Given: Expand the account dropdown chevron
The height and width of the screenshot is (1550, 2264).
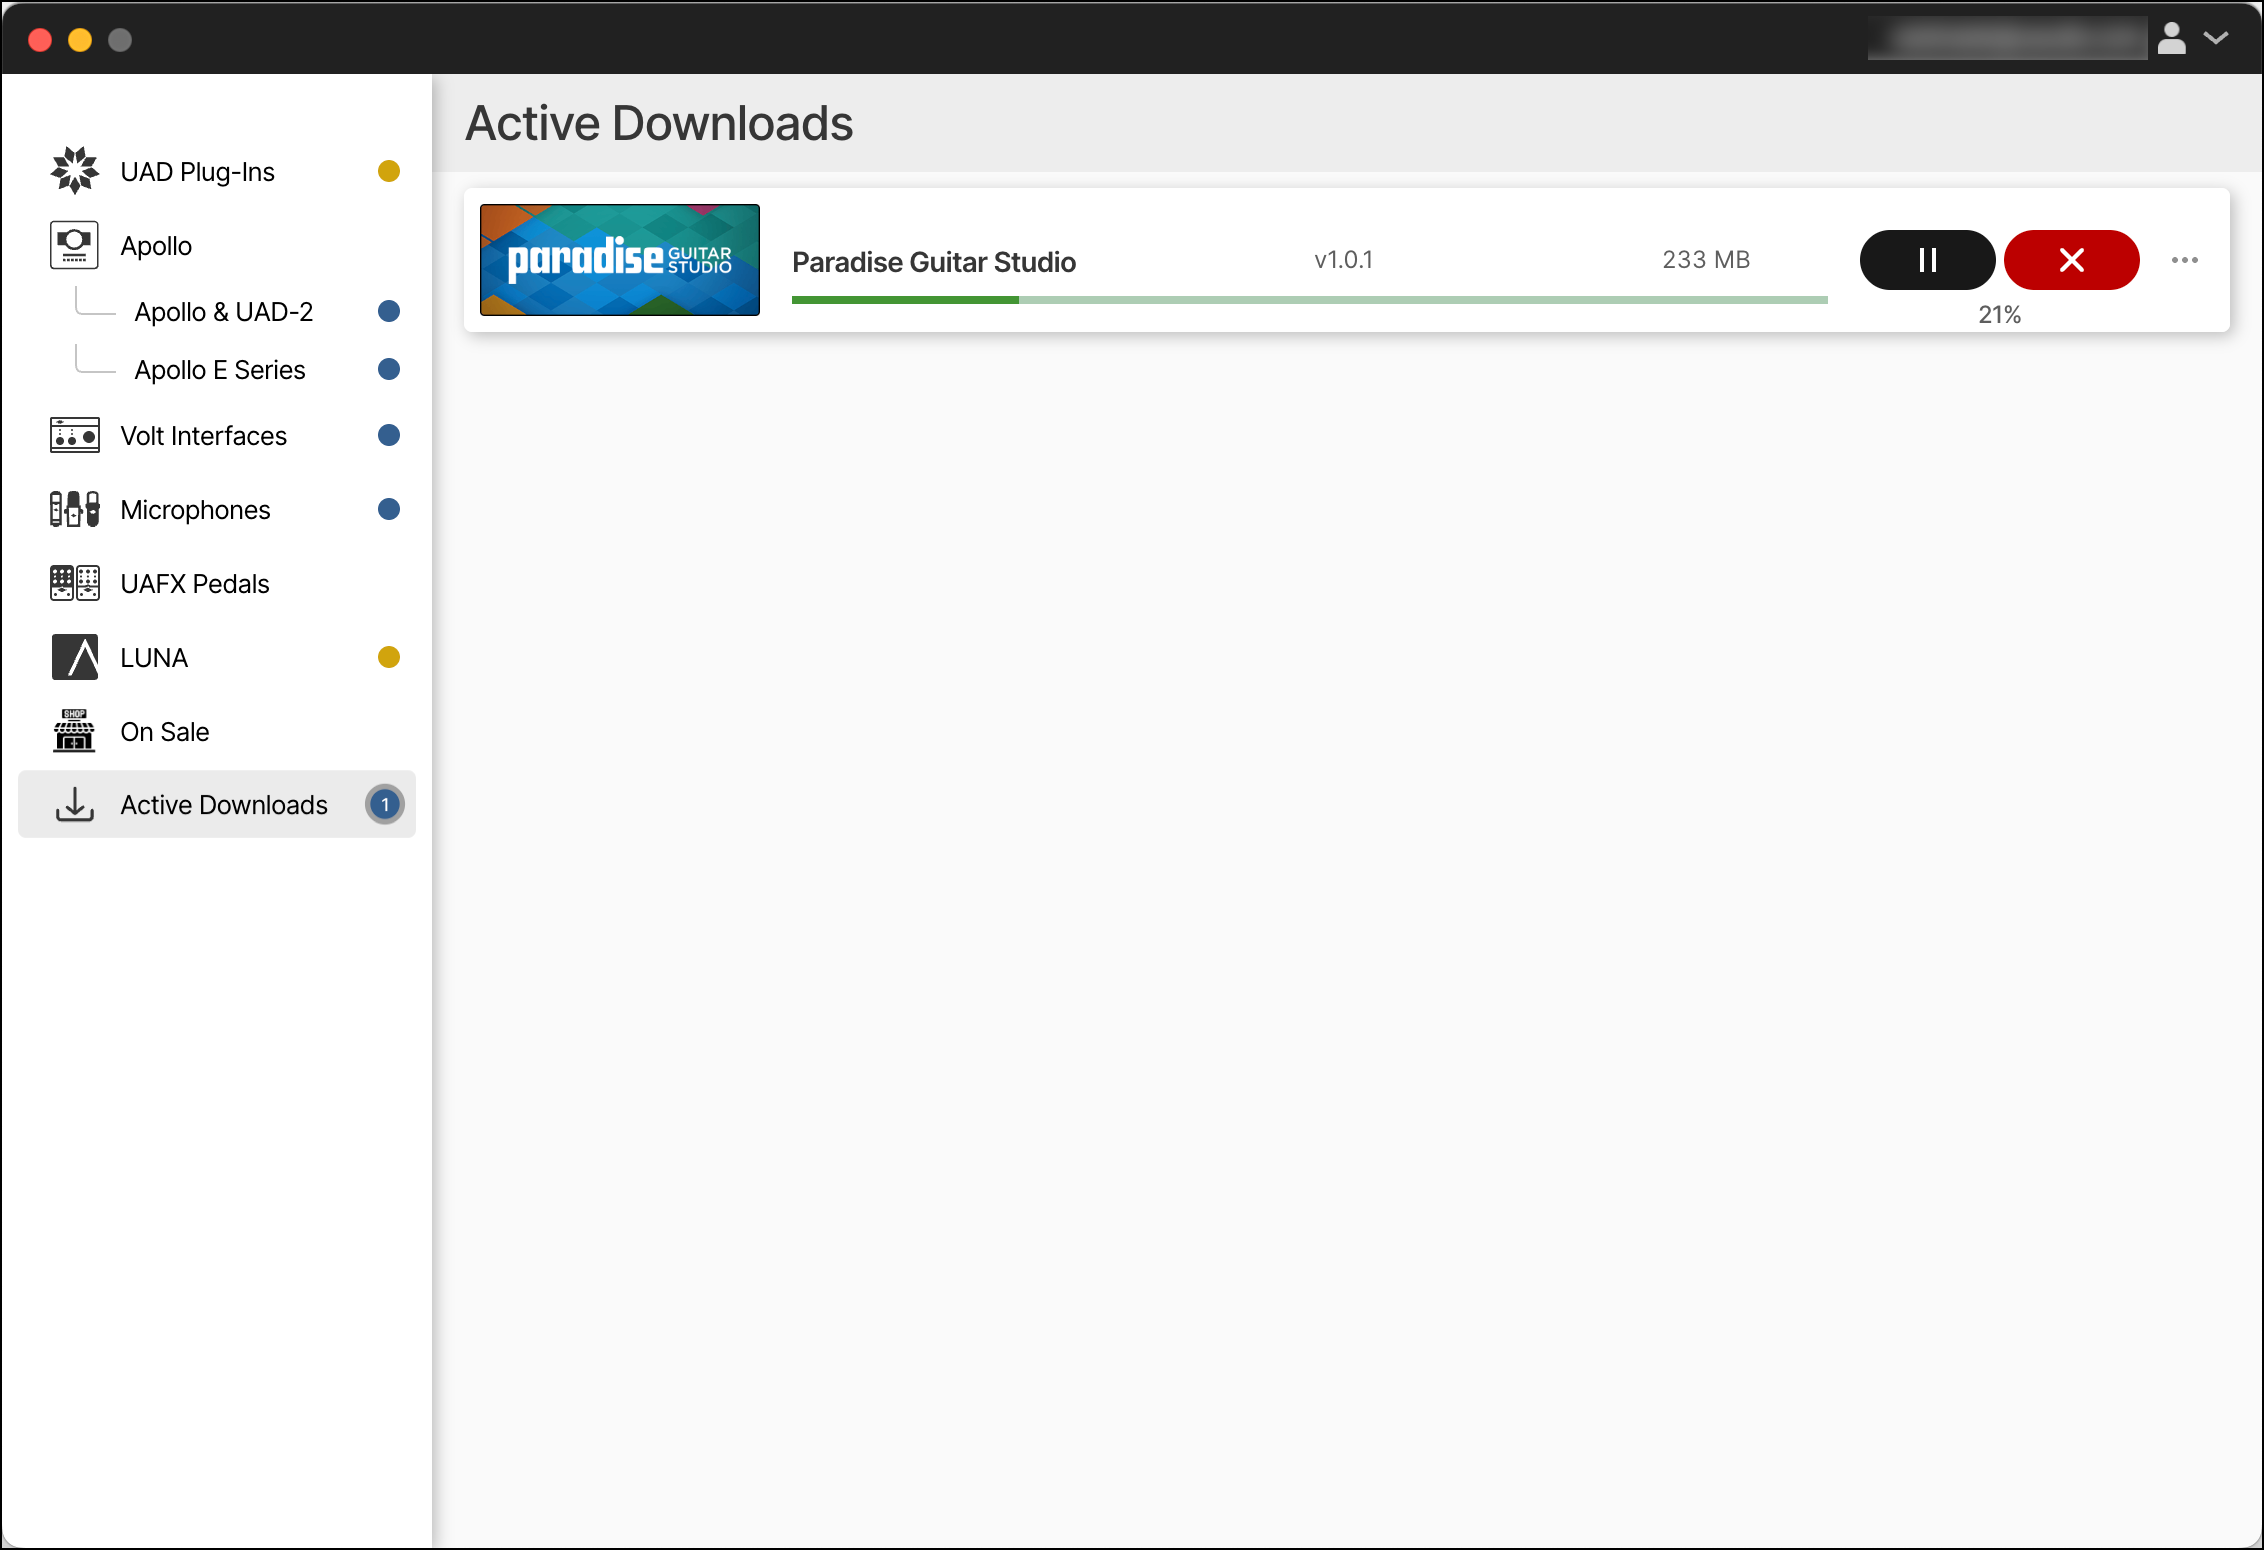Looking at the screenshot, I should pyautogui.click(x=2216, y=38).
